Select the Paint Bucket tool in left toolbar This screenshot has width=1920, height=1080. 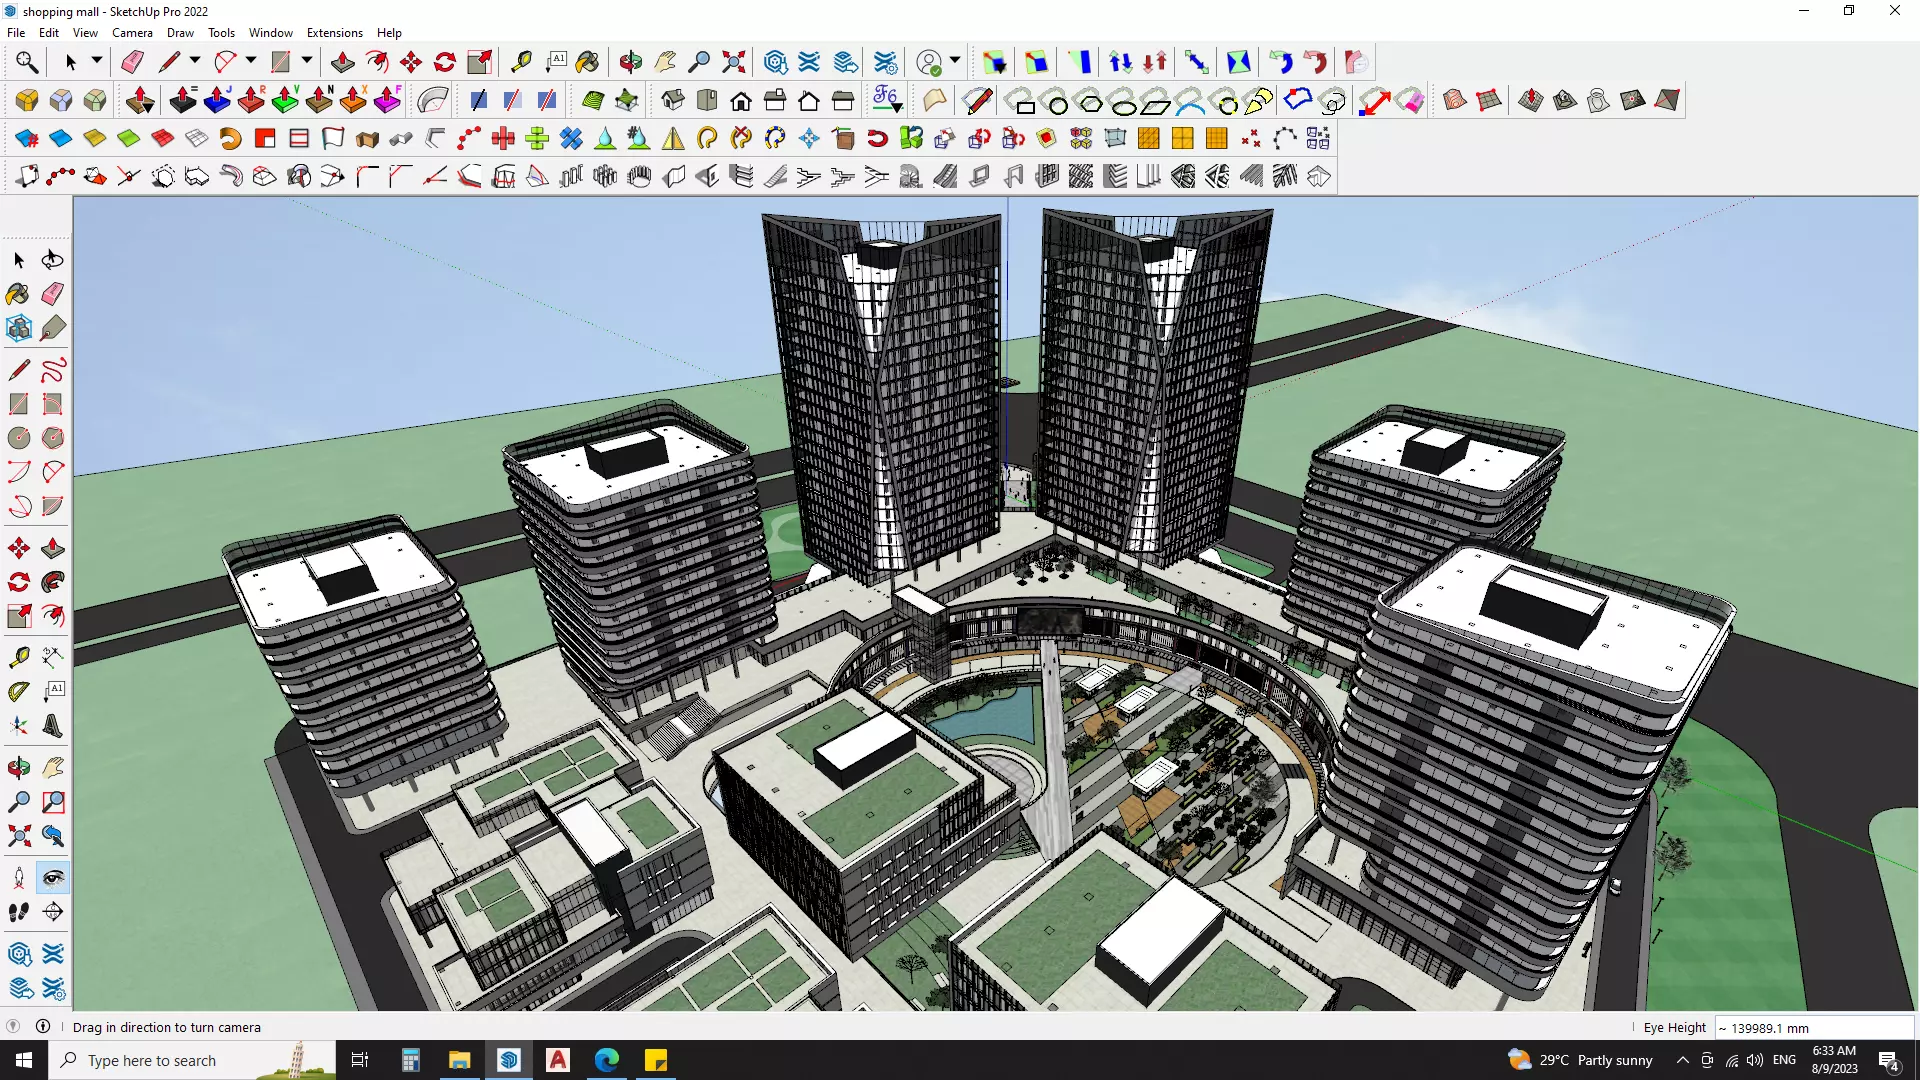18,294
